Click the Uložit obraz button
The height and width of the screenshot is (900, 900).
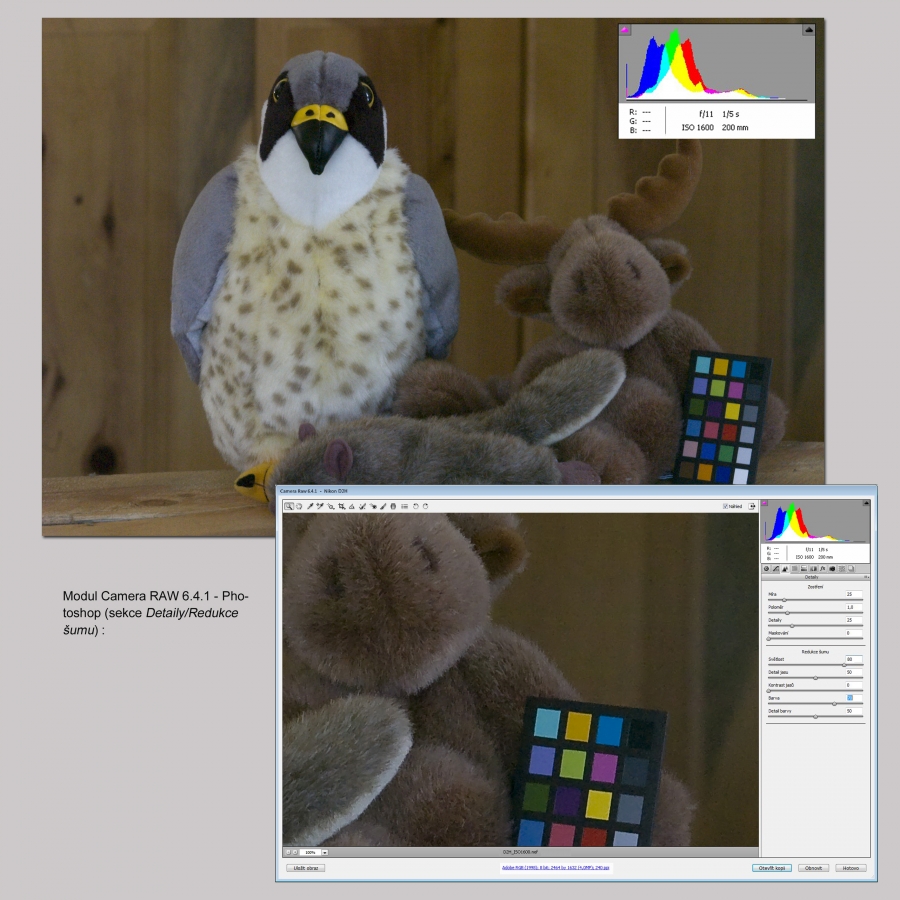306,868
